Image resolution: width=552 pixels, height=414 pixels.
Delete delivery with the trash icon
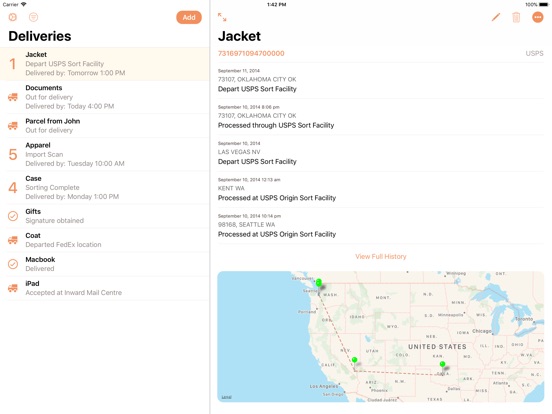pos(516,17)
